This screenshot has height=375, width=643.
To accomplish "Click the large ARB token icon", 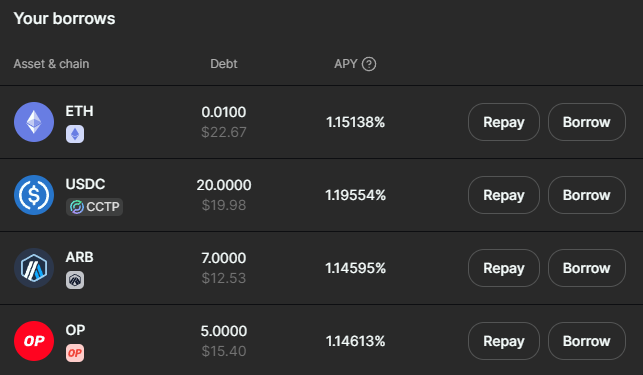I will coord(34,268).
